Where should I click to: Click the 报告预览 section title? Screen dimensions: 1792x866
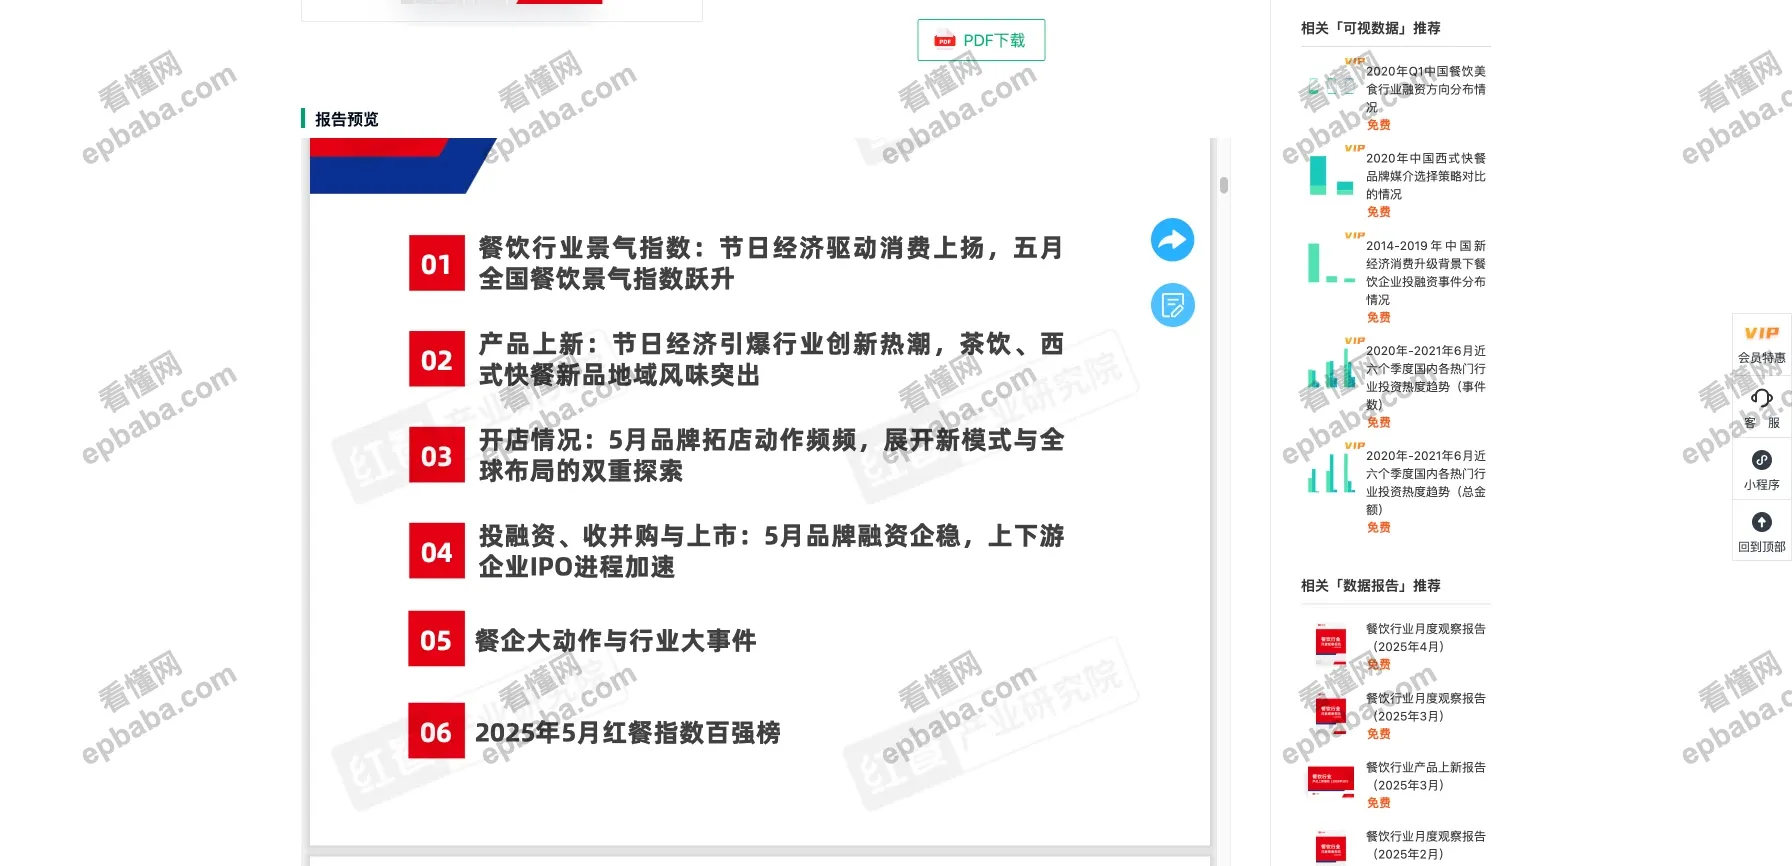tap(346, 119)
